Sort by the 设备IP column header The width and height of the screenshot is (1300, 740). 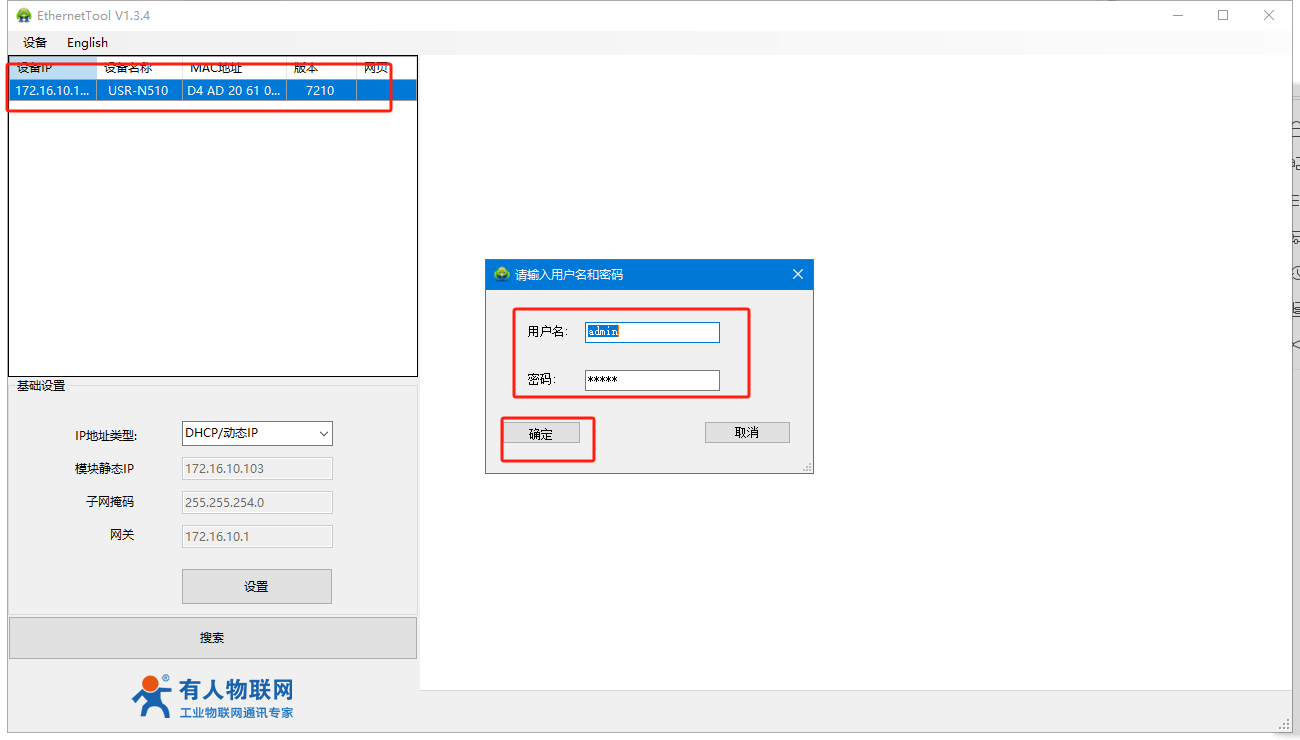53,69
